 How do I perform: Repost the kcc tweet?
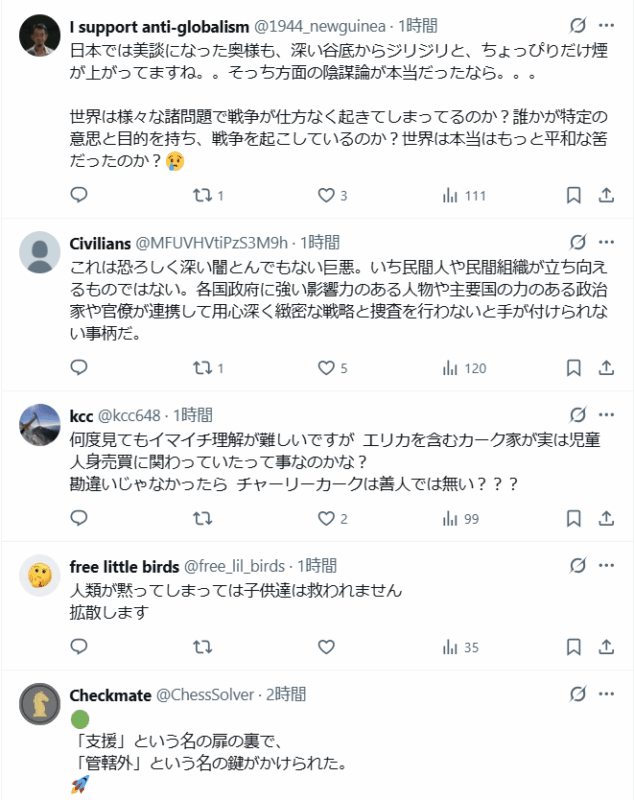point(203,519)
